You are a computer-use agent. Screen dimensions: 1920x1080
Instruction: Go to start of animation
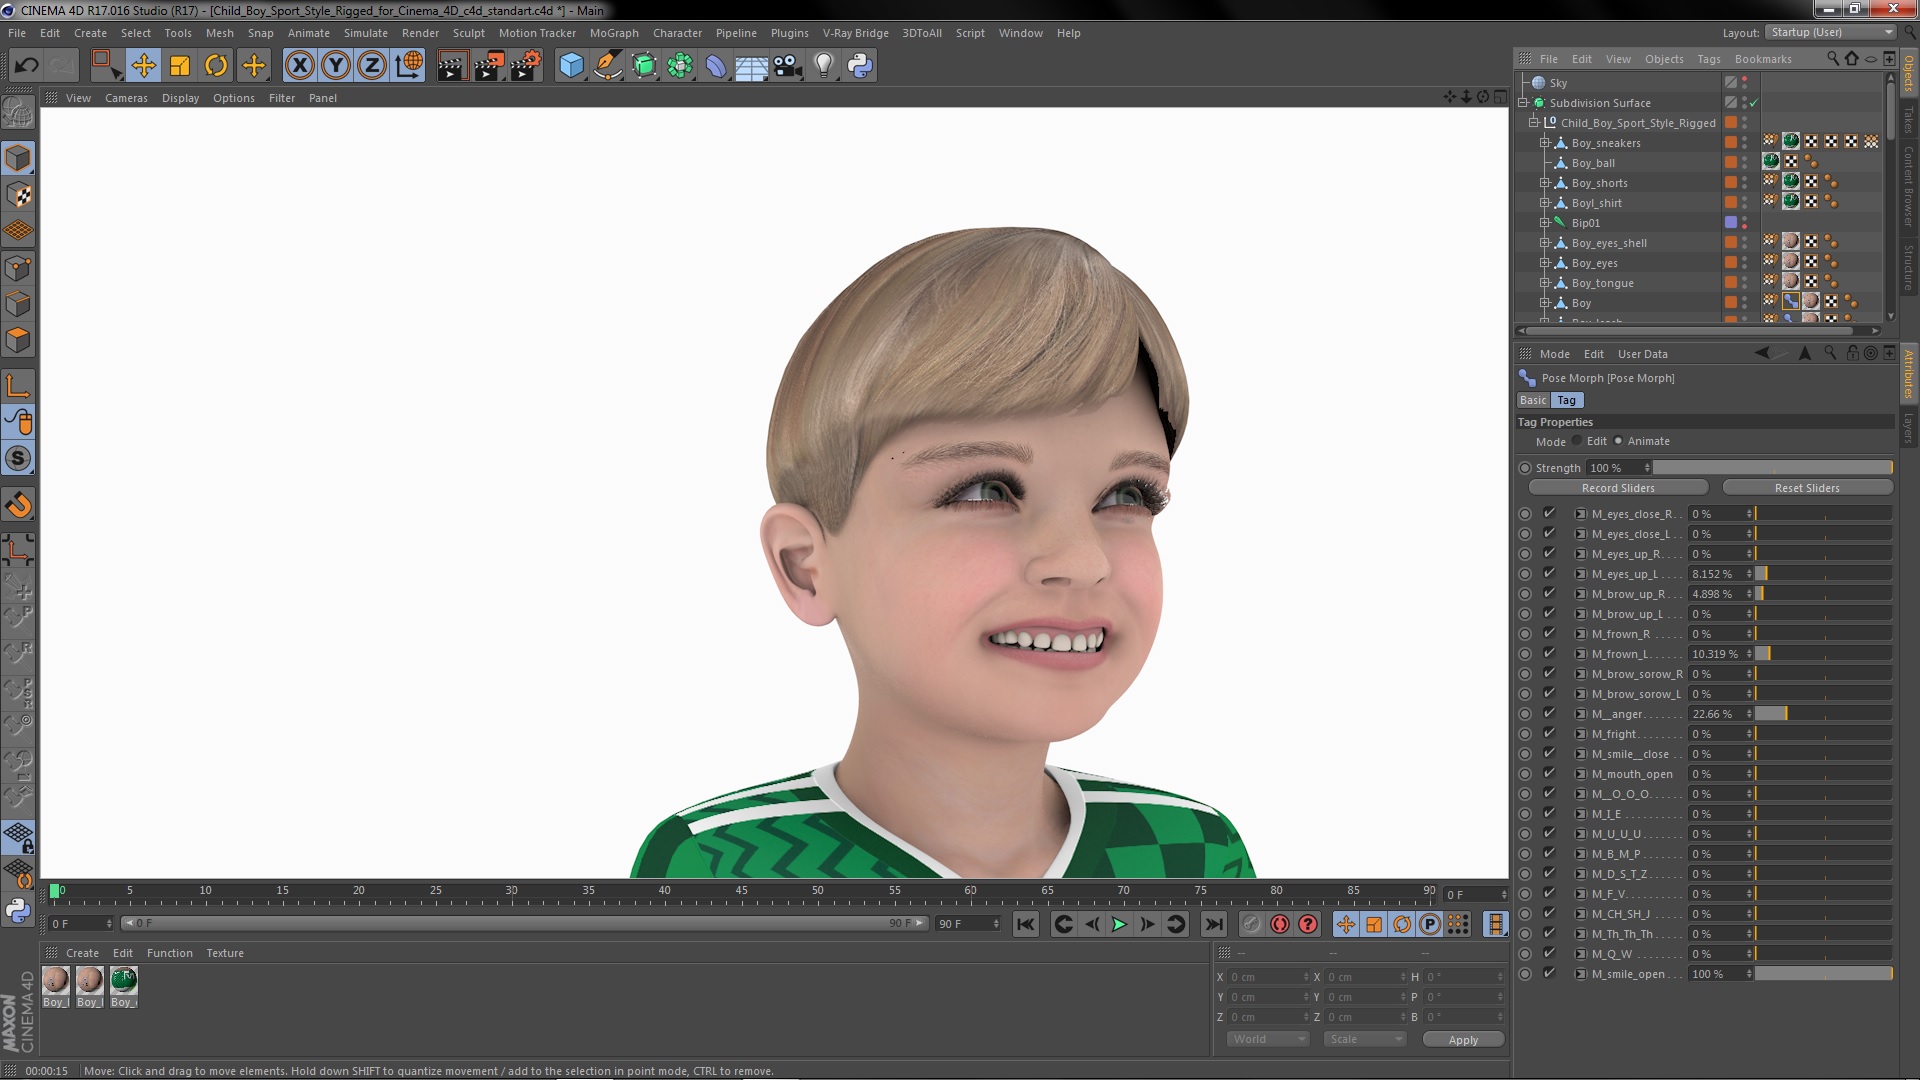(x=1026, y=924)
